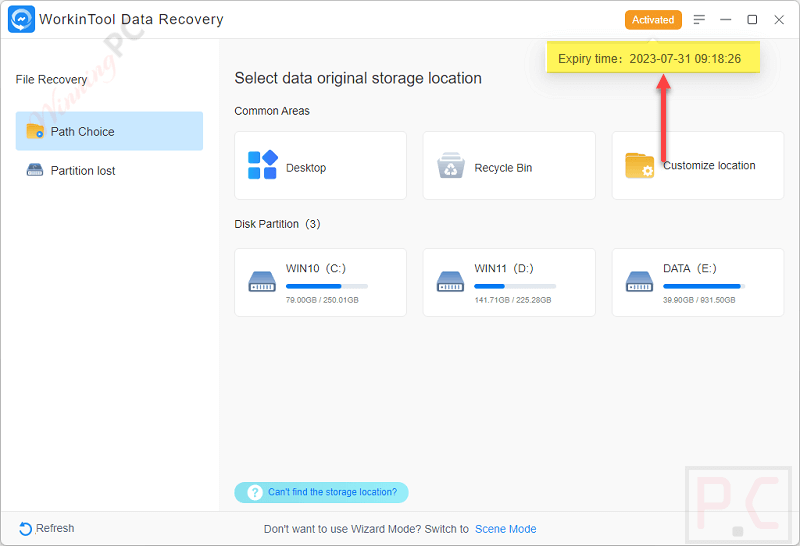Open the Customize location card
Screen dimensions: 800x546
click(698, 165)
